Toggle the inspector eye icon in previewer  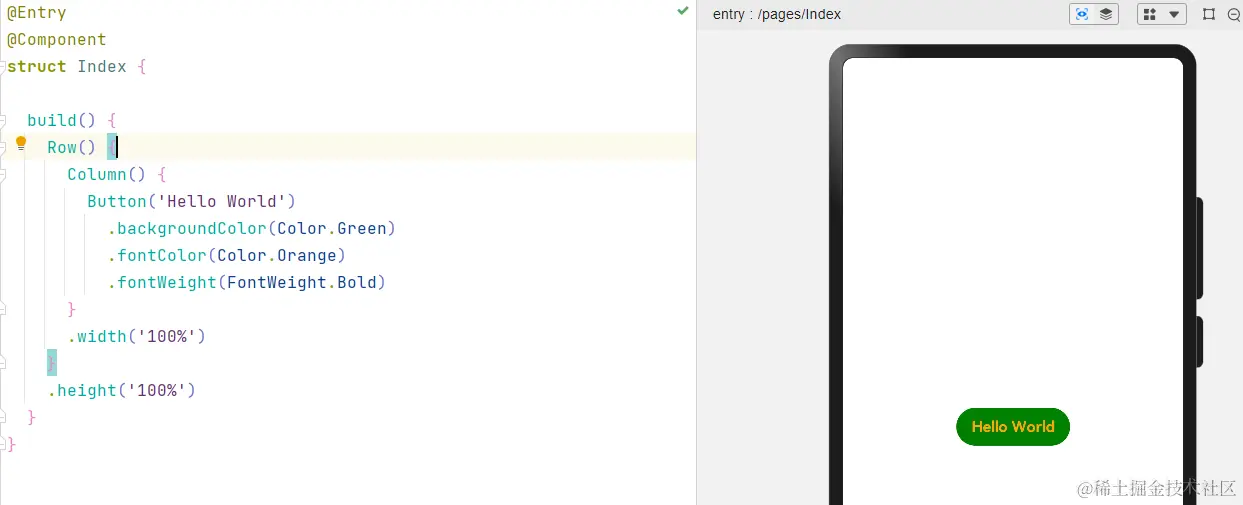1081,14
